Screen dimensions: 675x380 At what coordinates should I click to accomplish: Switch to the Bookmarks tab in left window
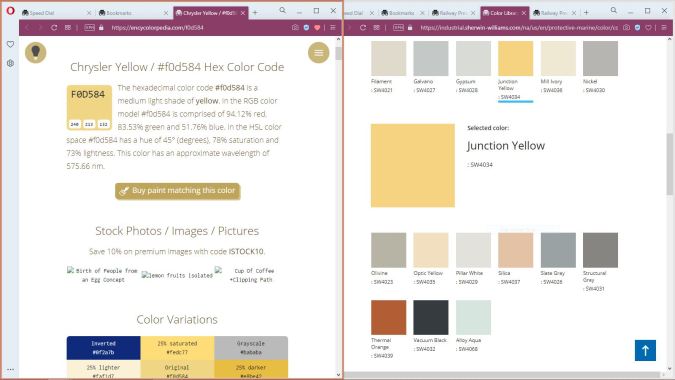(x=133, y=13)
